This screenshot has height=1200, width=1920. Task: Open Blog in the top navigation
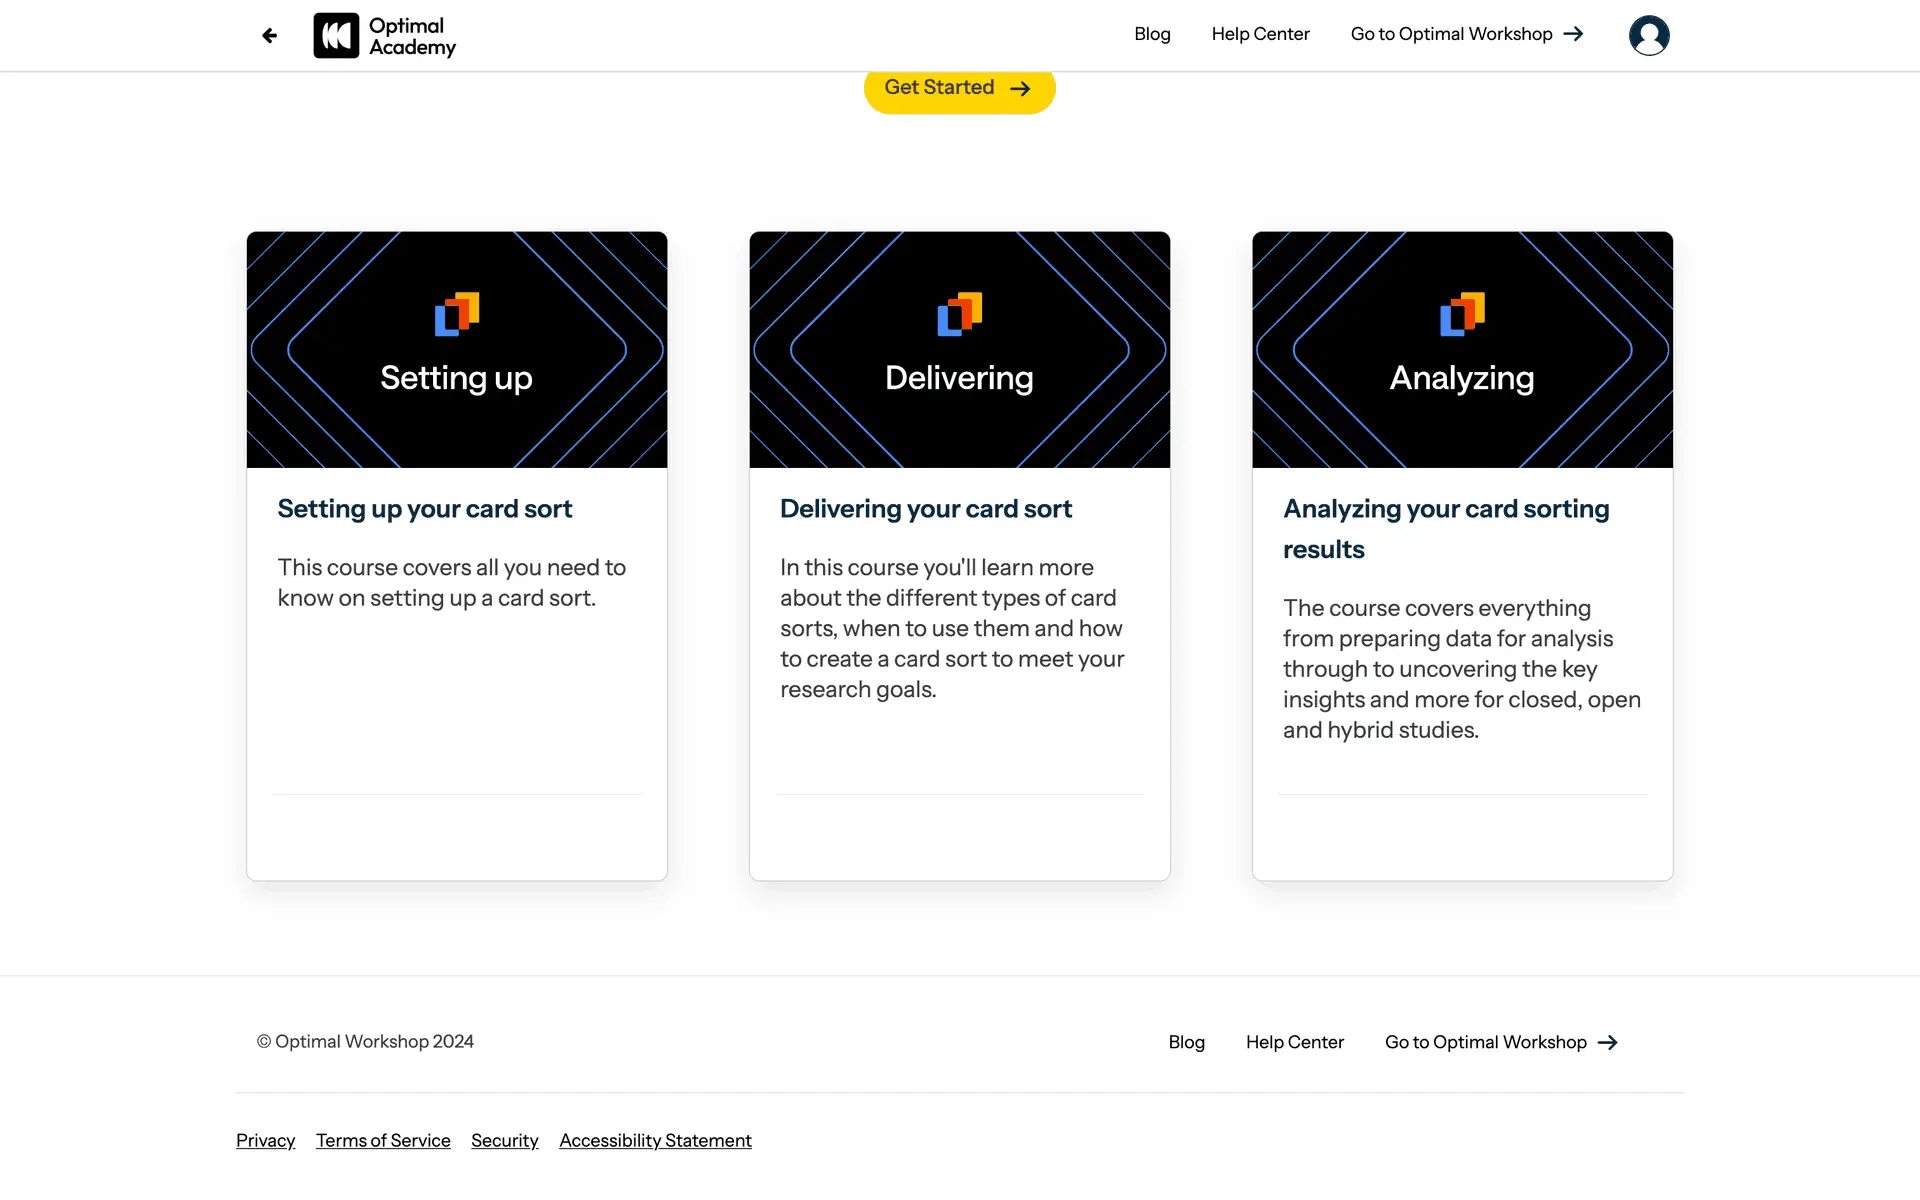coord(1152,34)
